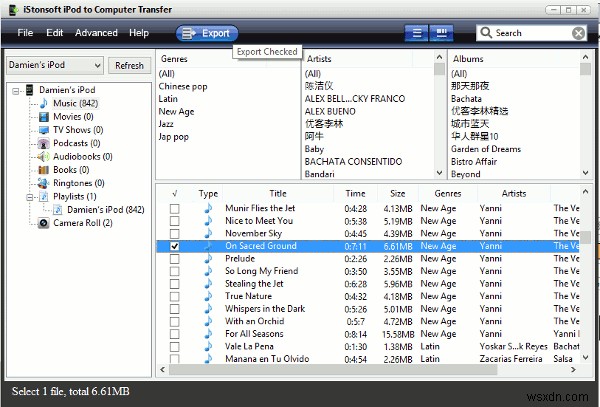Collapse the Playlists tree node

click(29, 197)
